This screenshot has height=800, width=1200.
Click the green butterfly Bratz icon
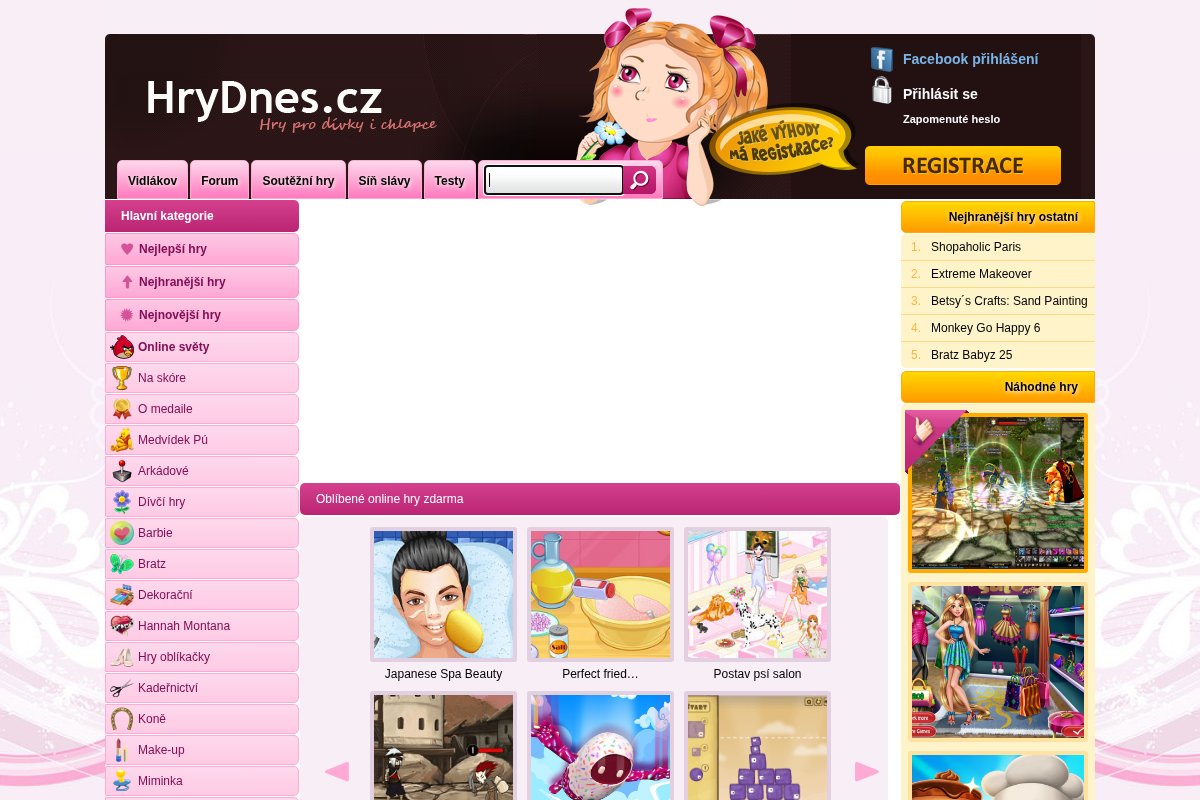[122, 564]
